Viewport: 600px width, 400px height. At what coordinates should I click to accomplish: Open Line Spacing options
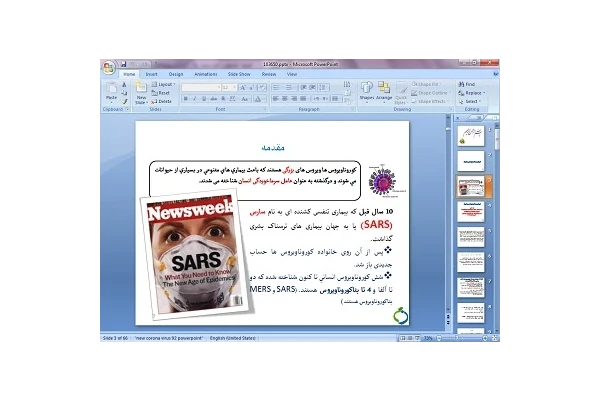[x=323, y=88]
